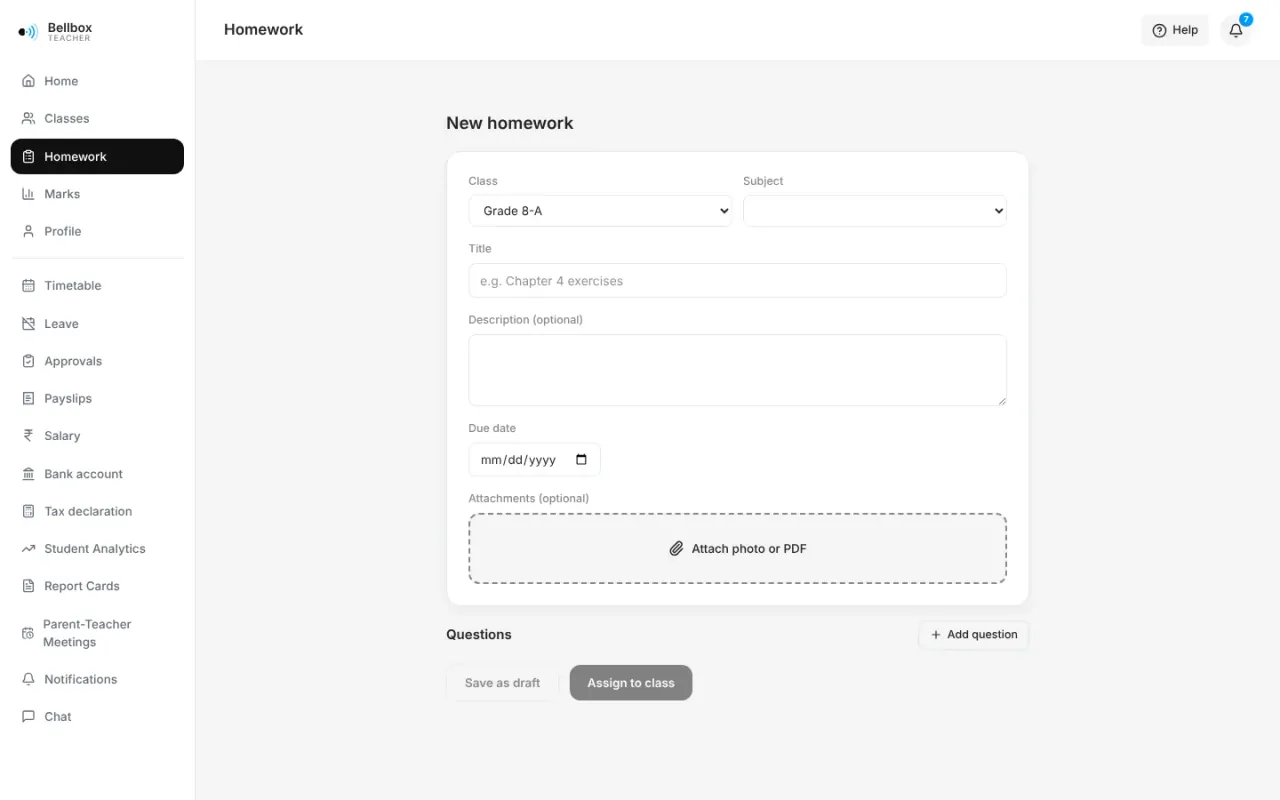The width and height of the screenshot is (1280, 800).
Task: Open notifications bell in header
Action: pos(1236,30)
